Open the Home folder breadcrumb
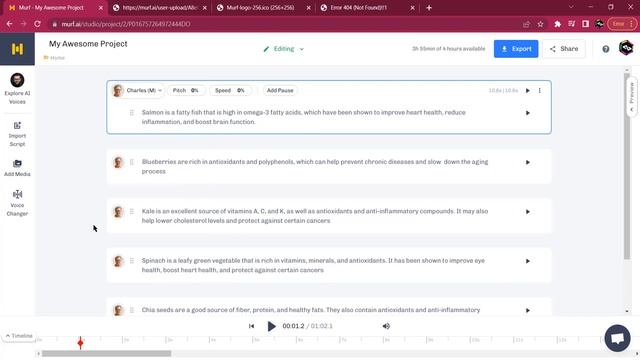Image resolution: width=640 pixels, height=360 pixels. point(54,58)
